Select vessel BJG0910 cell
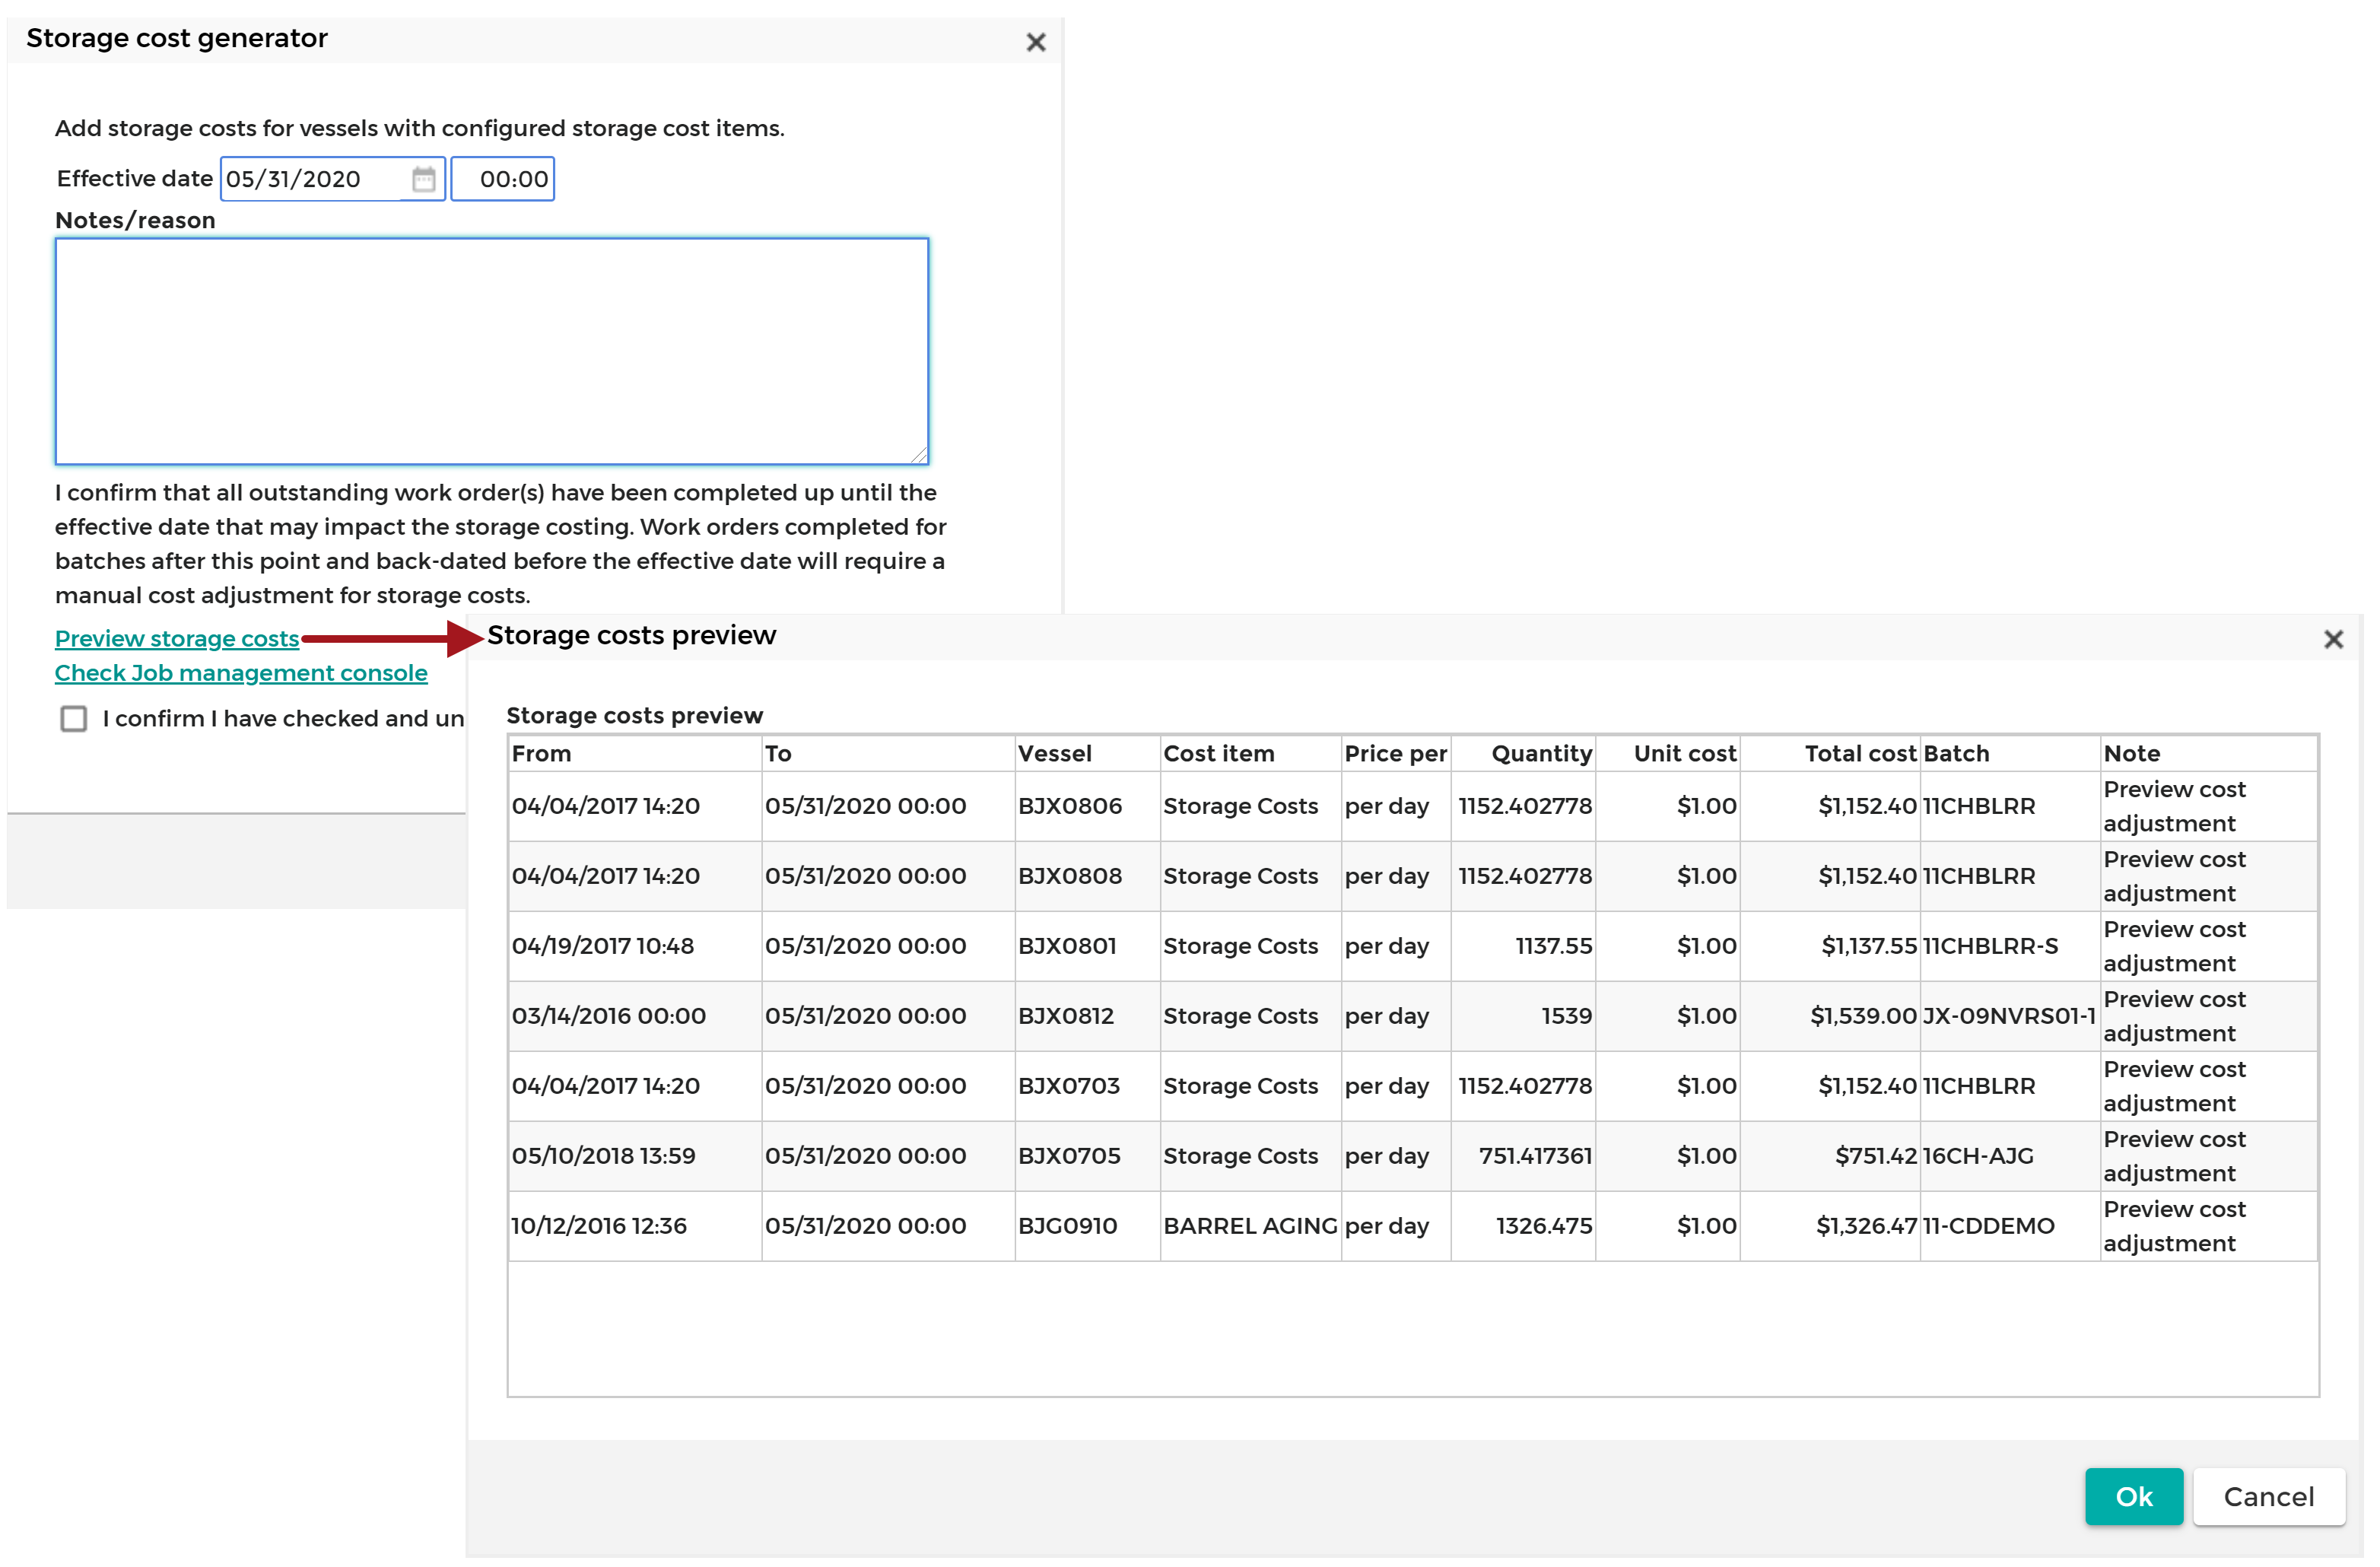 coord(1088,1227)
